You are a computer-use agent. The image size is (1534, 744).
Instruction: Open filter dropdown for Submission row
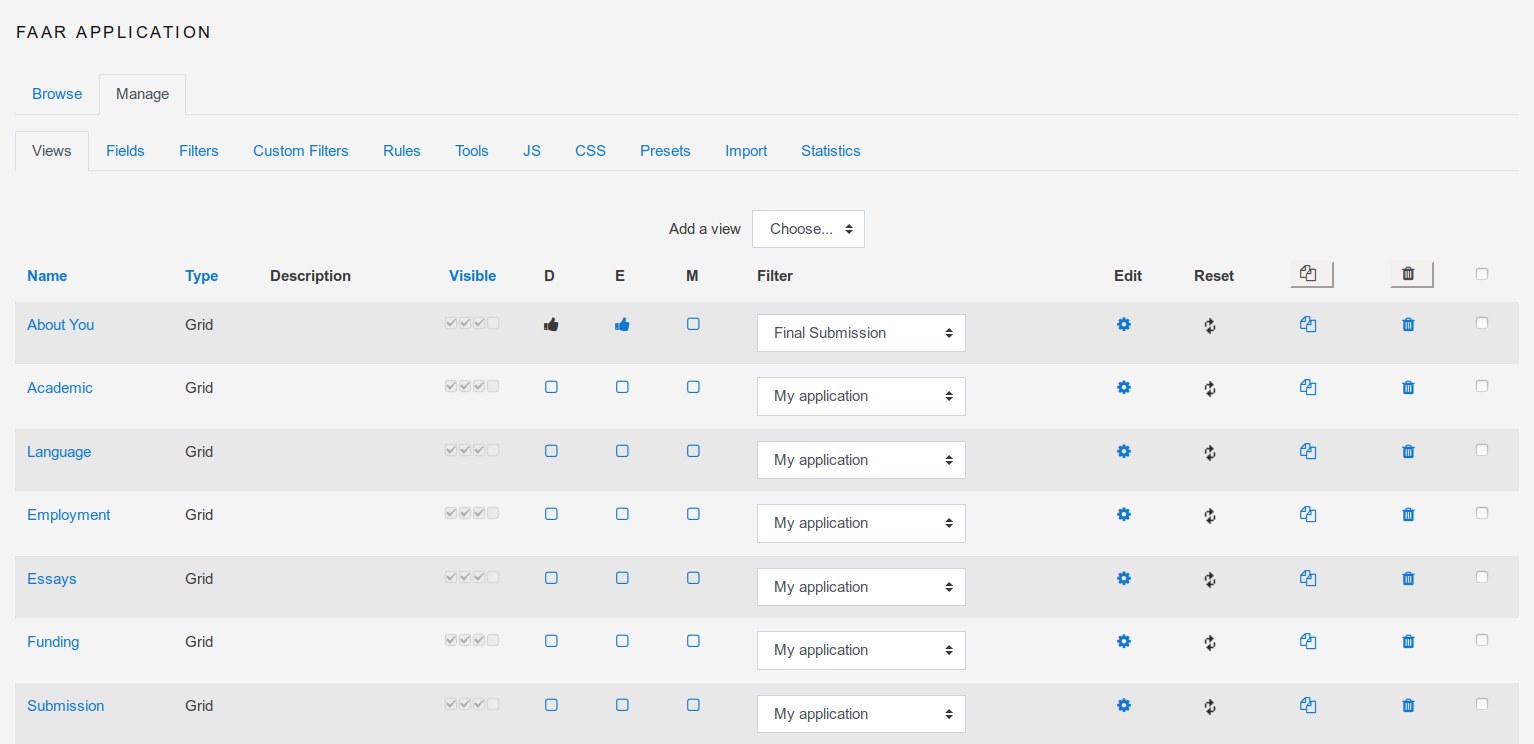coord(861,714)
